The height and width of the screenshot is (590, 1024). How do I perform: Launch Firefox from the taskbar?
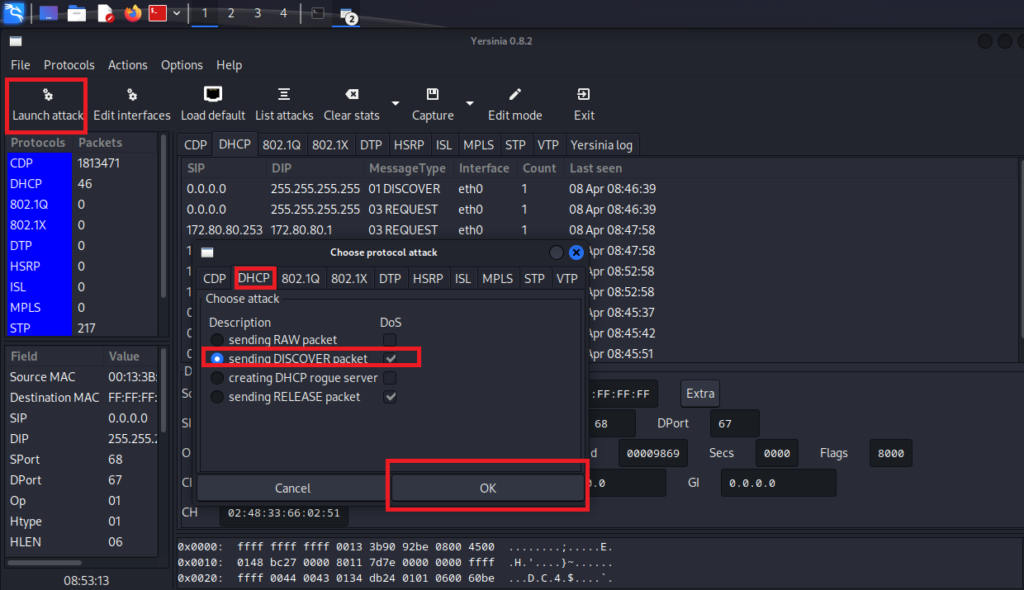[133, 13]
